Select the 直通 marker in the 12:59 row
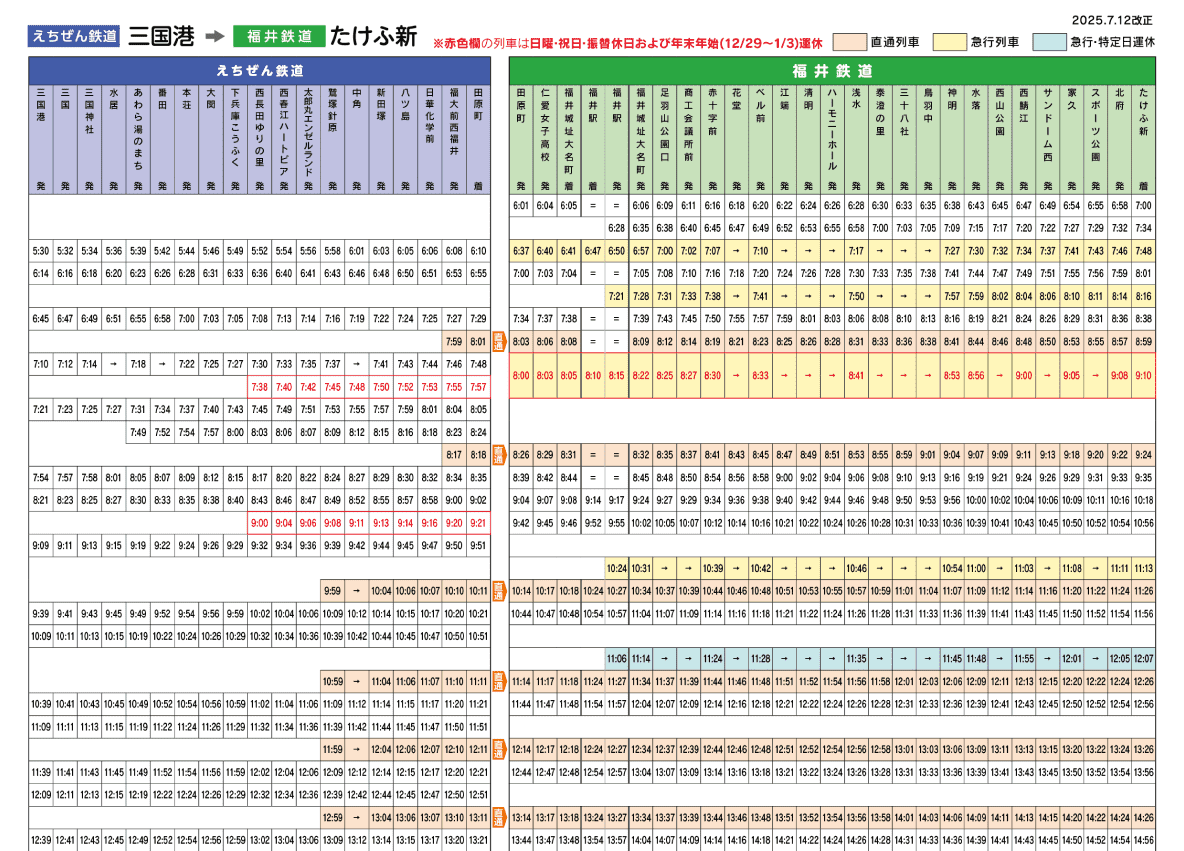 (x=500, y=817)
